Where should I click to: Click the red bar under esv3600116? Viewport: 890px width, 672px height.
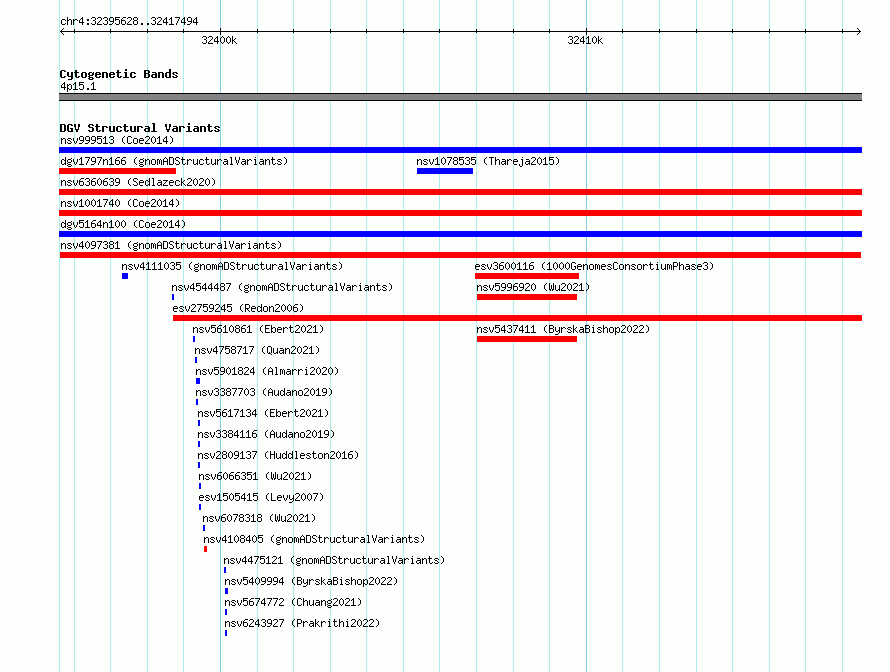coord(527,276)
